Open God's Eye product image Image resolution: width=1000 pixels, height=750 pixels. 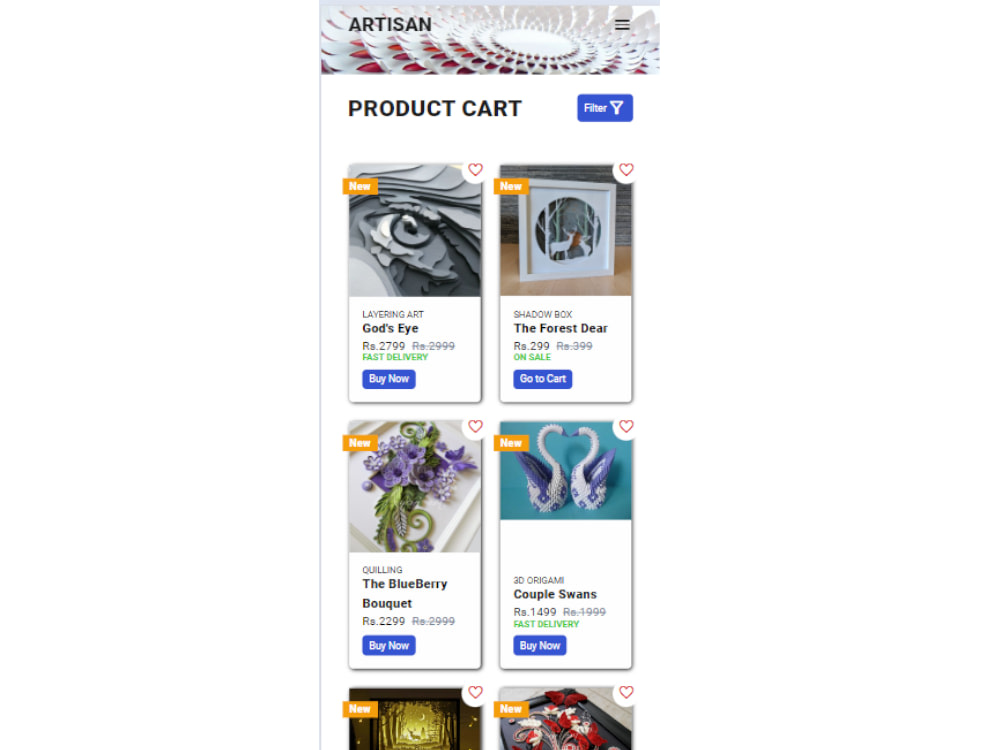click(415, 230)
